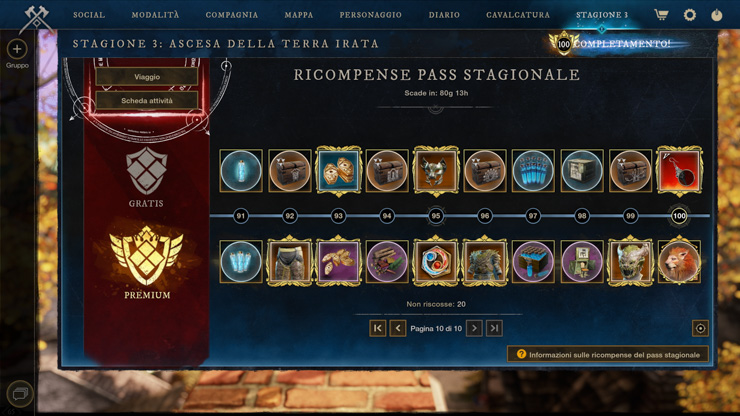This screenshot has width=740, height=416.
Task: Open Informazioni sulle ricompense del pass stagionale
Action: 608,355
